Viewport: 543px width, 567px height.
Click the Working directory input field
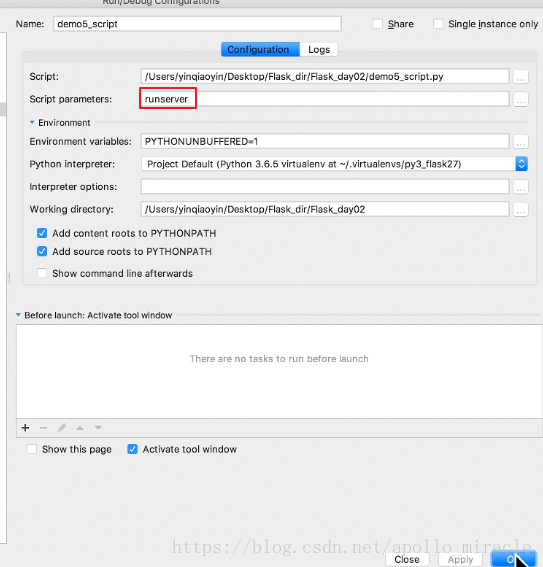[325, 209]
